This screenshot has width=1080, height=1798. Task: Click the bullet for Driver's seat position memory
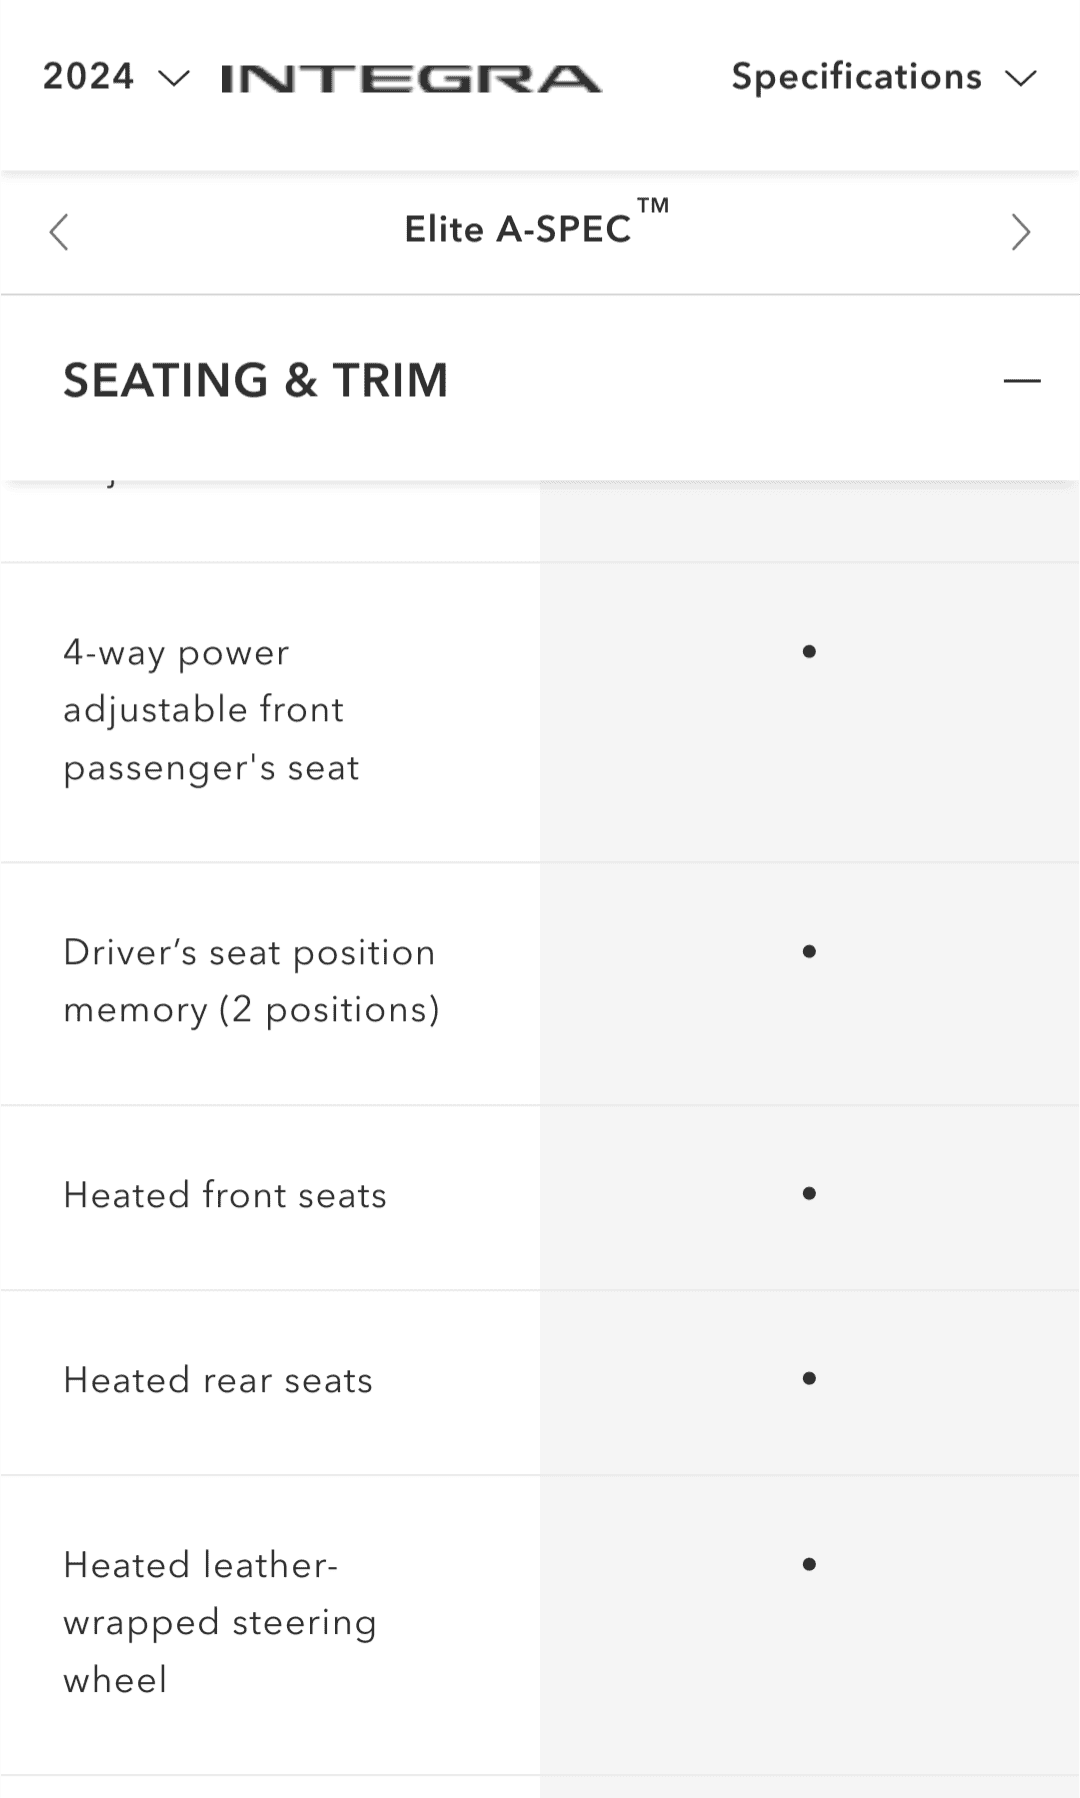[809, 951]
